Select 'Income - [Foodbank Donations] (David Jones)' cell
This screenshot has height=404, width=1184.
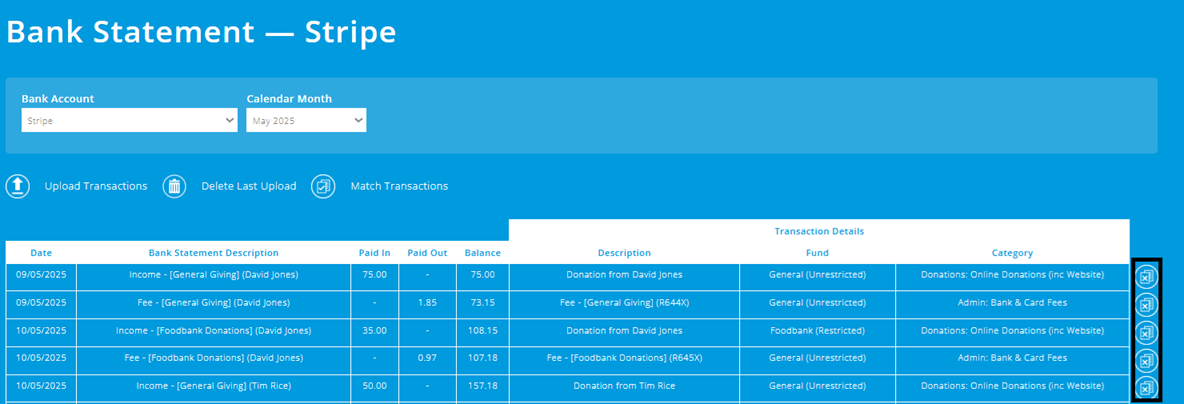pos(214,331)
